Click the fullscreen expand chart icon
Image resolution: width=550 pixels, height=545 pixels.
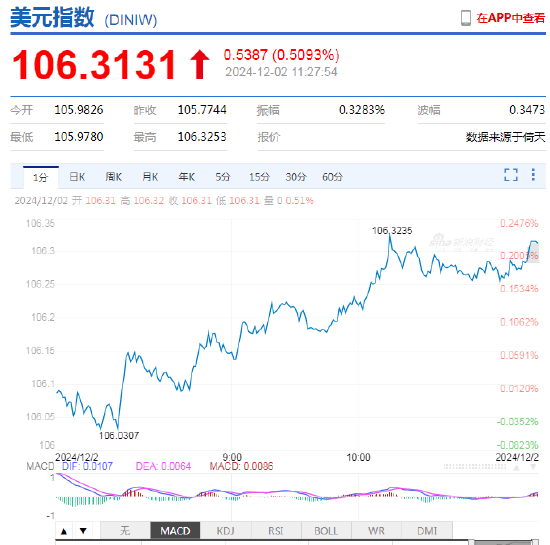coord(511,175)
